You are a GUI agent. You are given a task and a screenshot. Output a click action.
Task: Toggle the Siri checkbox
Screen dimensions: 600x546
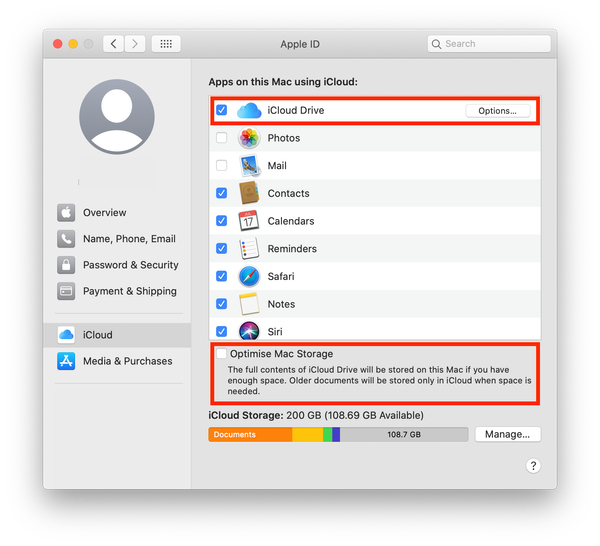click(x=222, y=331)
